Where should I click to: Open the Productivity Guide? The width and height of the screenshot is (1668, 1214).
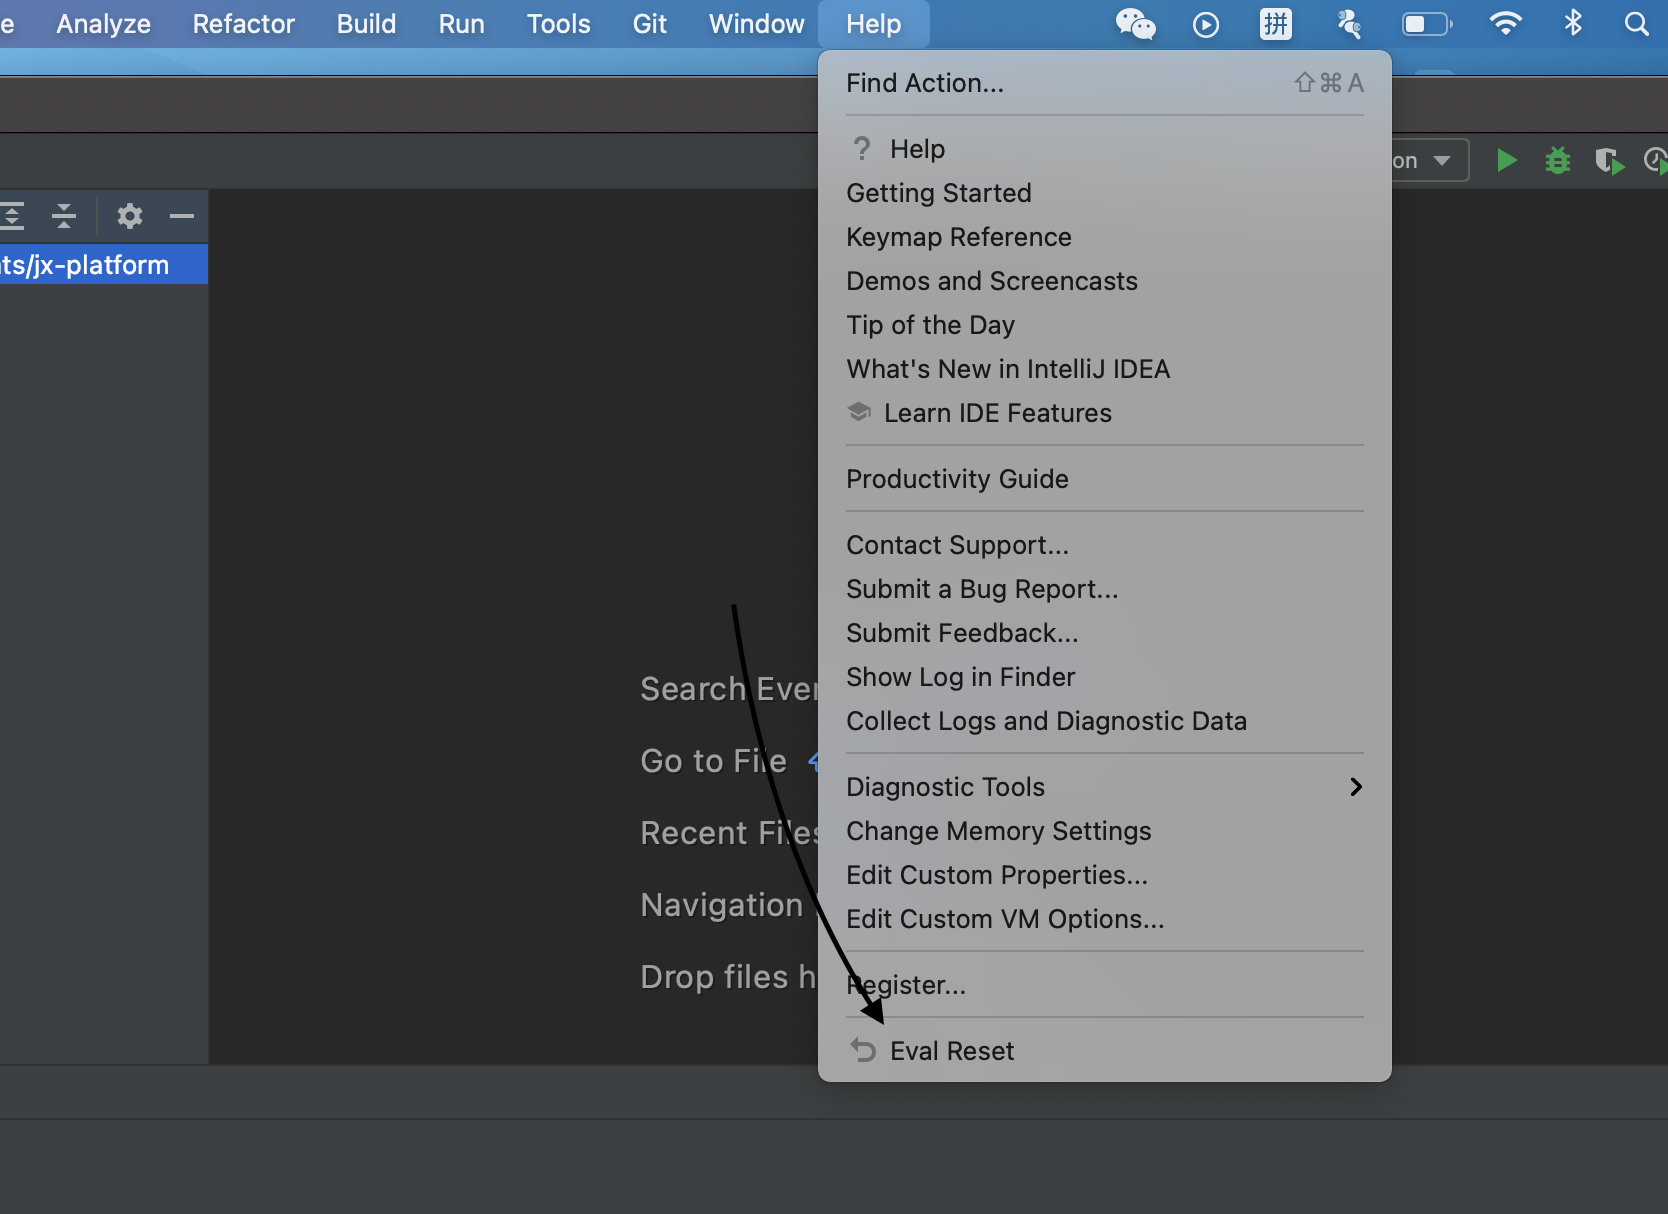coord(1105,479)
